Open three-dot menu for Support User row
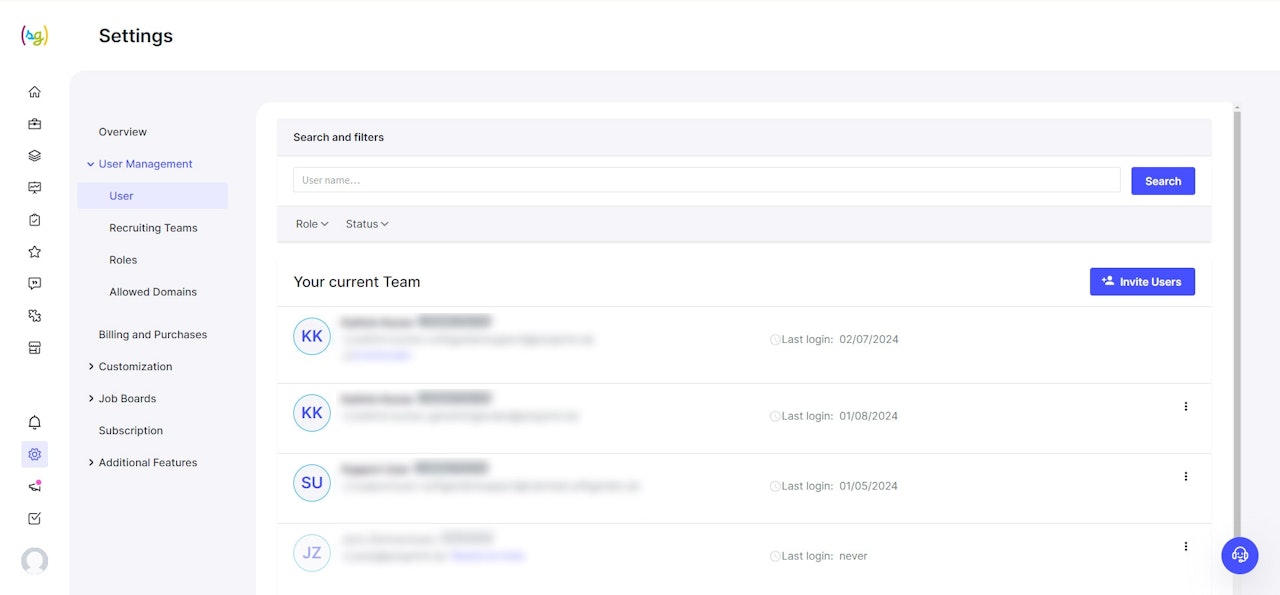Image resolution: width=1280 pixels, height=595 pixels. click(1186, 476)
